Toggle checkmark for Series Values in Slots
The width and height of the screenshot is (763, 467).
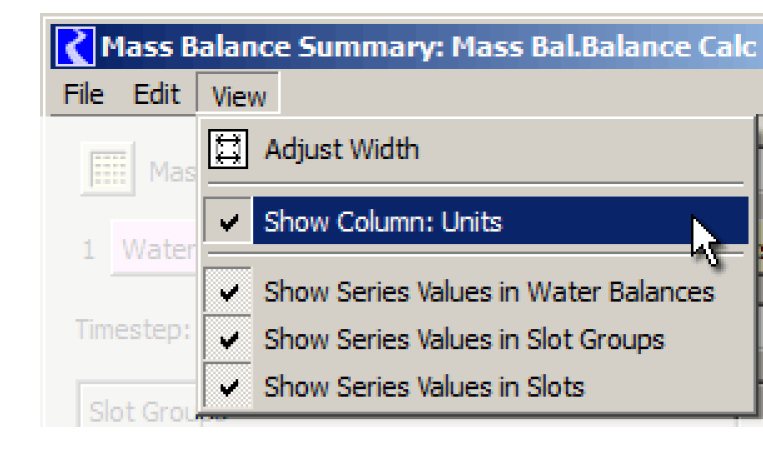point(229,386)
